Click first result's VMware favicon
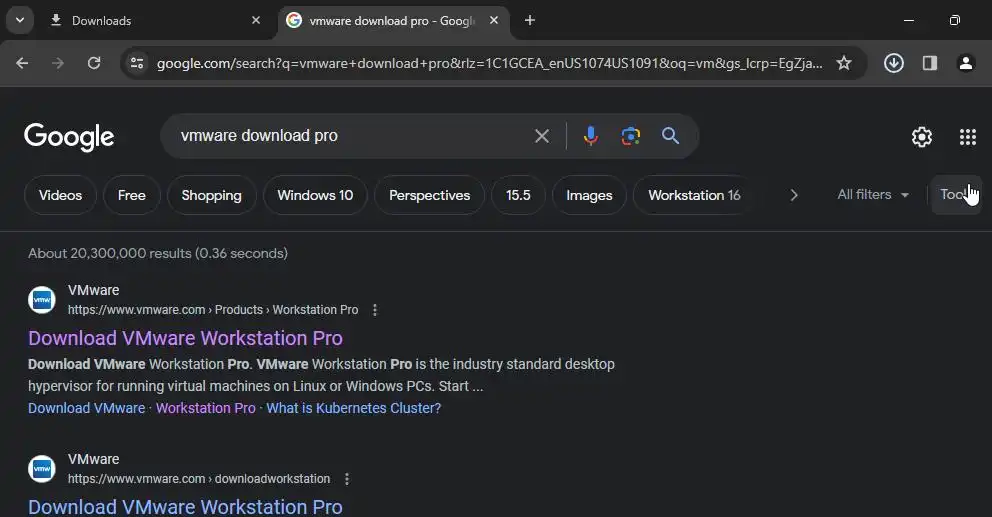992x517 pixels. coord(42,299)
